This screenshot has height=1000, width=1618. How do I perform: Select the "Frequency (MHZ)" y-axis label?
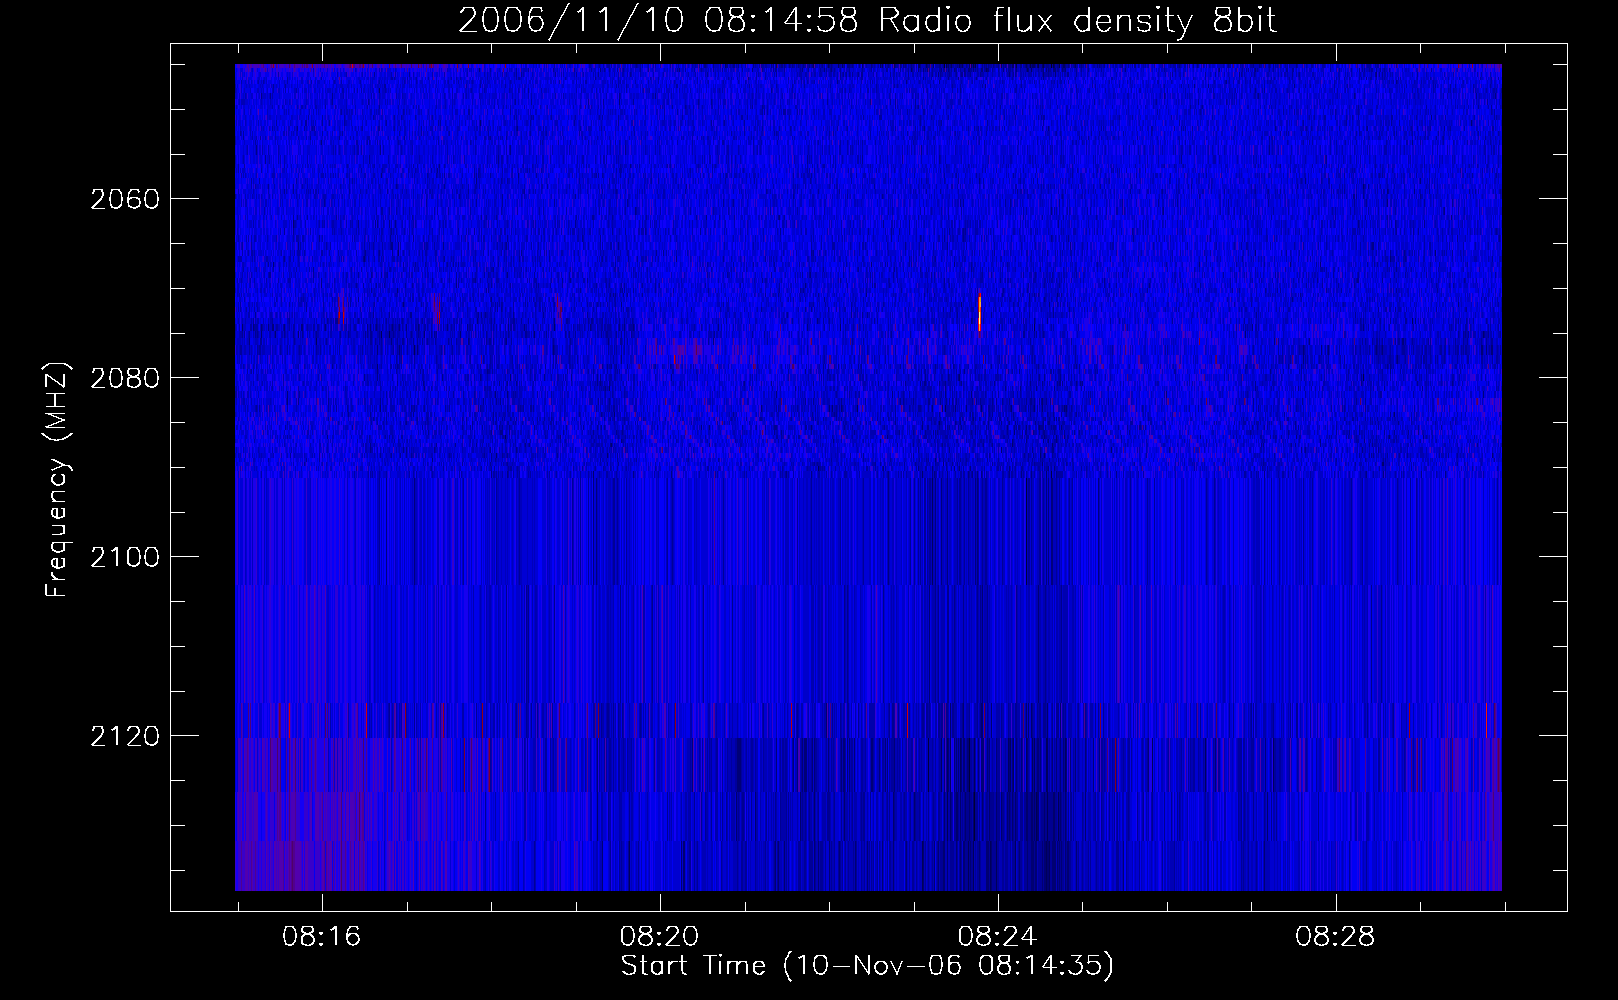coord(58,481)
